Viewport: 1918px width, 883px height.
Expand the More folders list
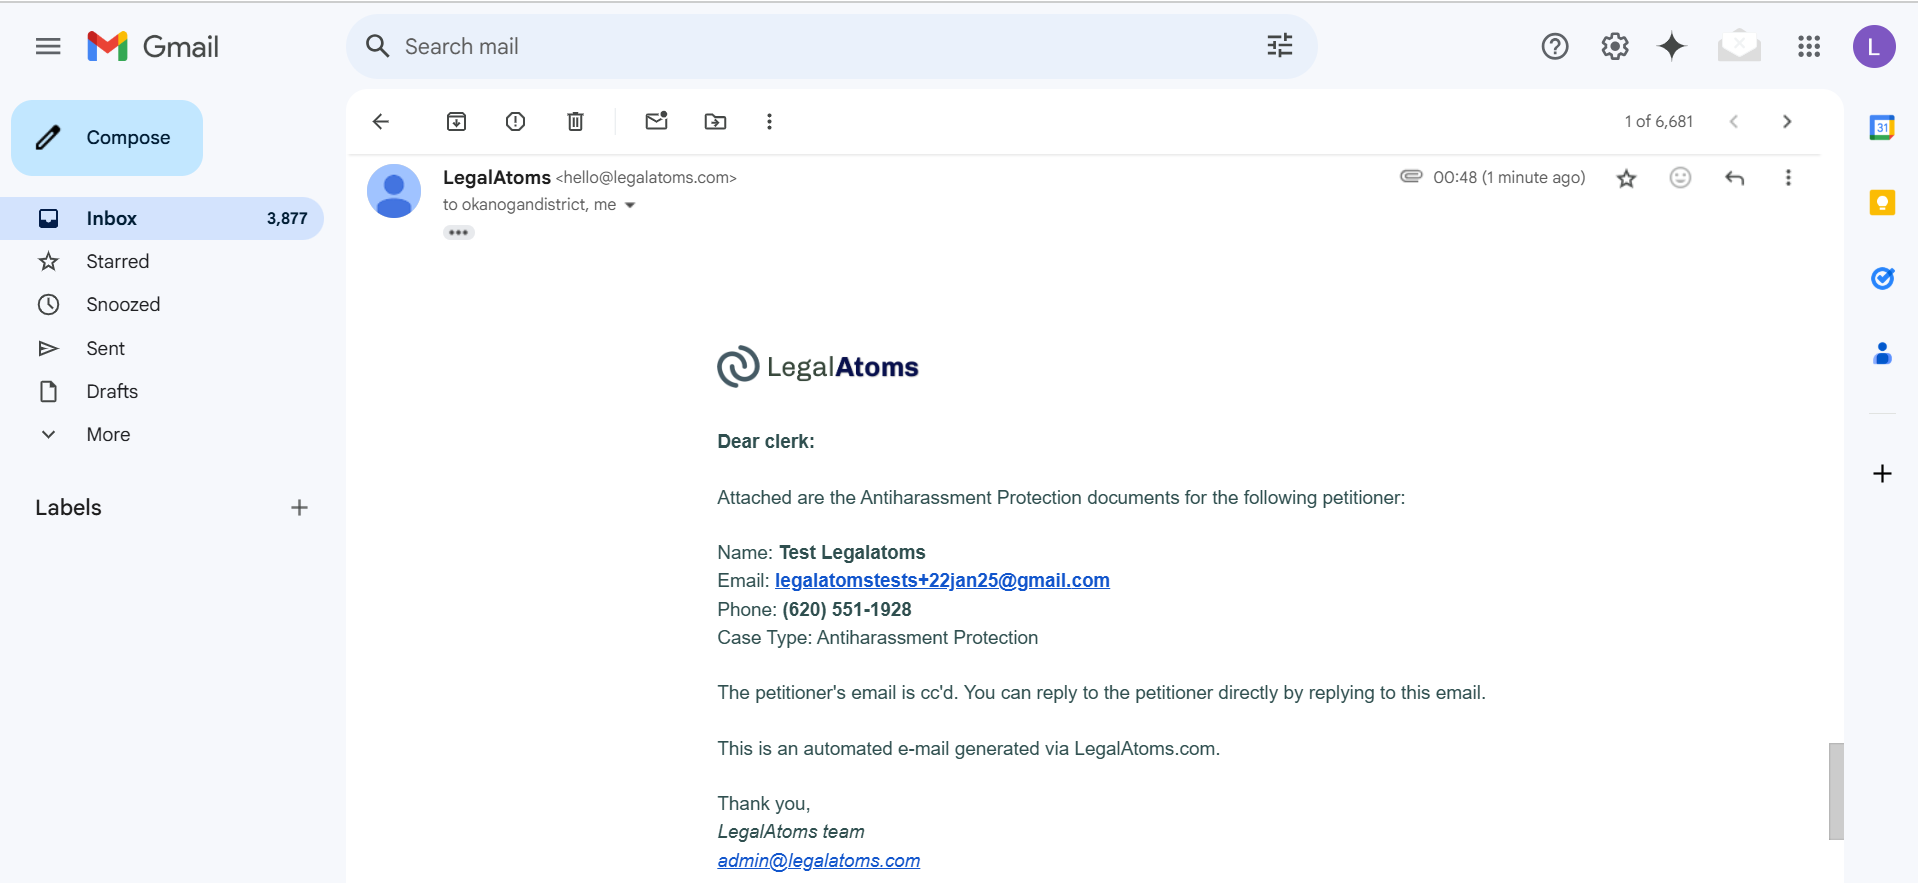(x=108, y=434)
